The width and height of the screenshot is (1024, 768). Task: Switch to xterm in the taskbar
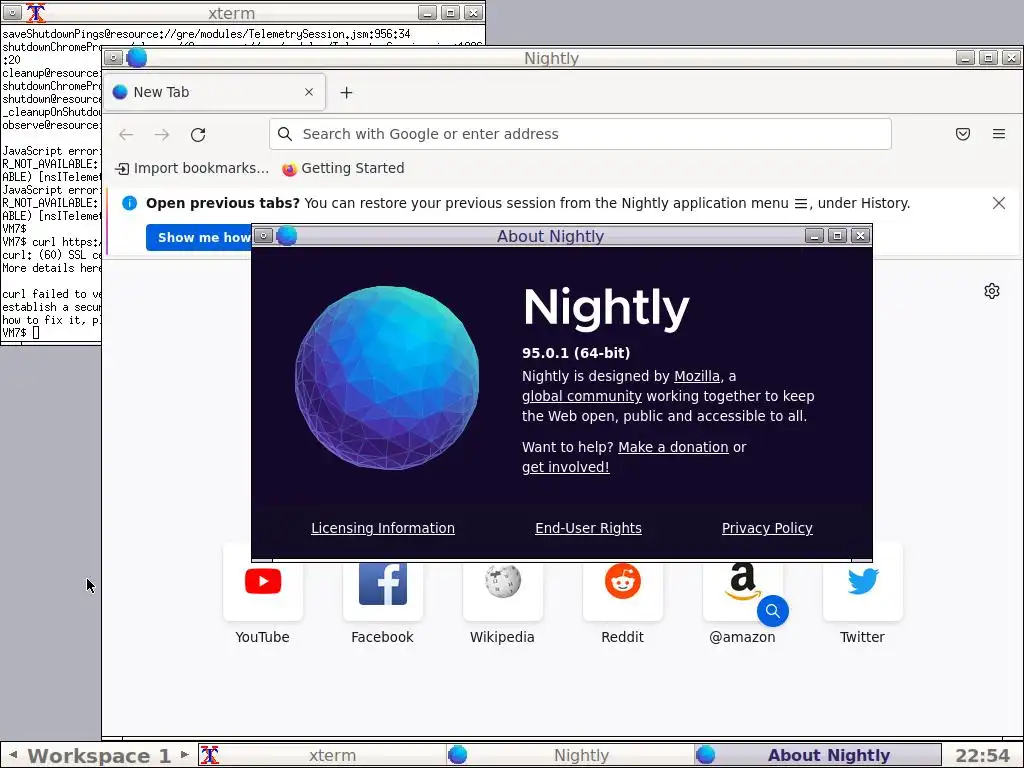(322, 756)
